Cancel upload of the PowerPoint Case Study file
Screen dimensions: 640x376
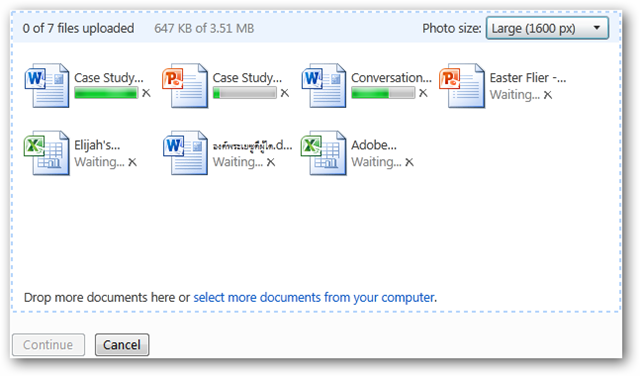285,93
